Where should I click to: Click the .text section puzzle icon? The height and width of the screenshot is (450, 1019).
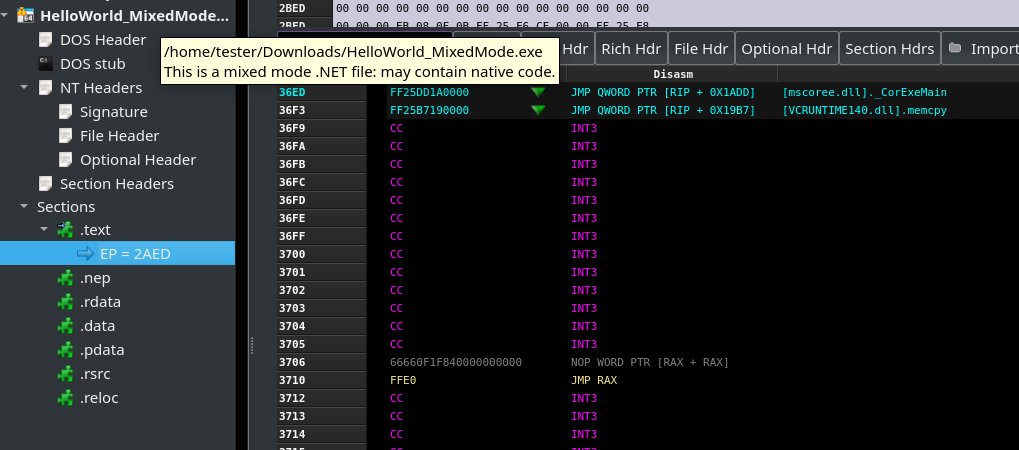pos(65,230)
